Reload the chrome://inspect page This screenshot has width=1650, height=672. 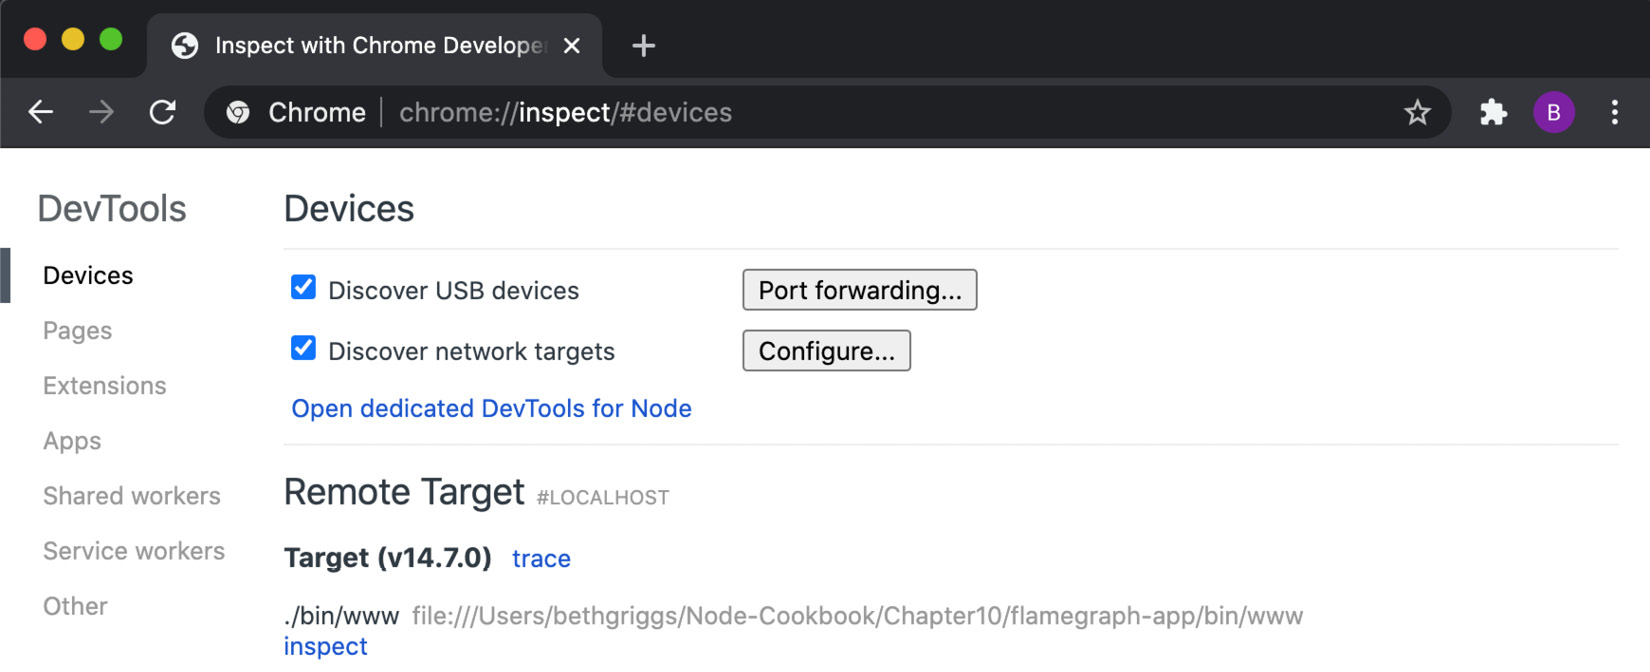click(162, 112)
